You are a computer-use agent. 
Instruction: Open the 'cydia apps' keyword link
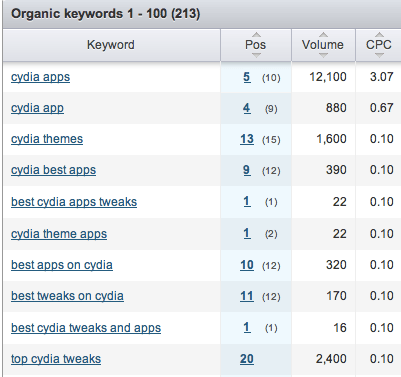[40, 77]
